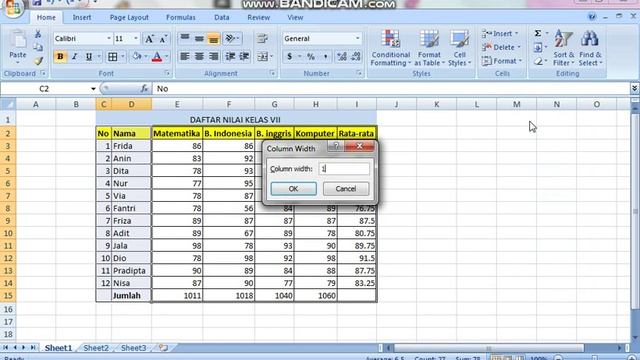
Task: Toggle Align Text Left
Action: pyautogui.click(x=185, y=56)
